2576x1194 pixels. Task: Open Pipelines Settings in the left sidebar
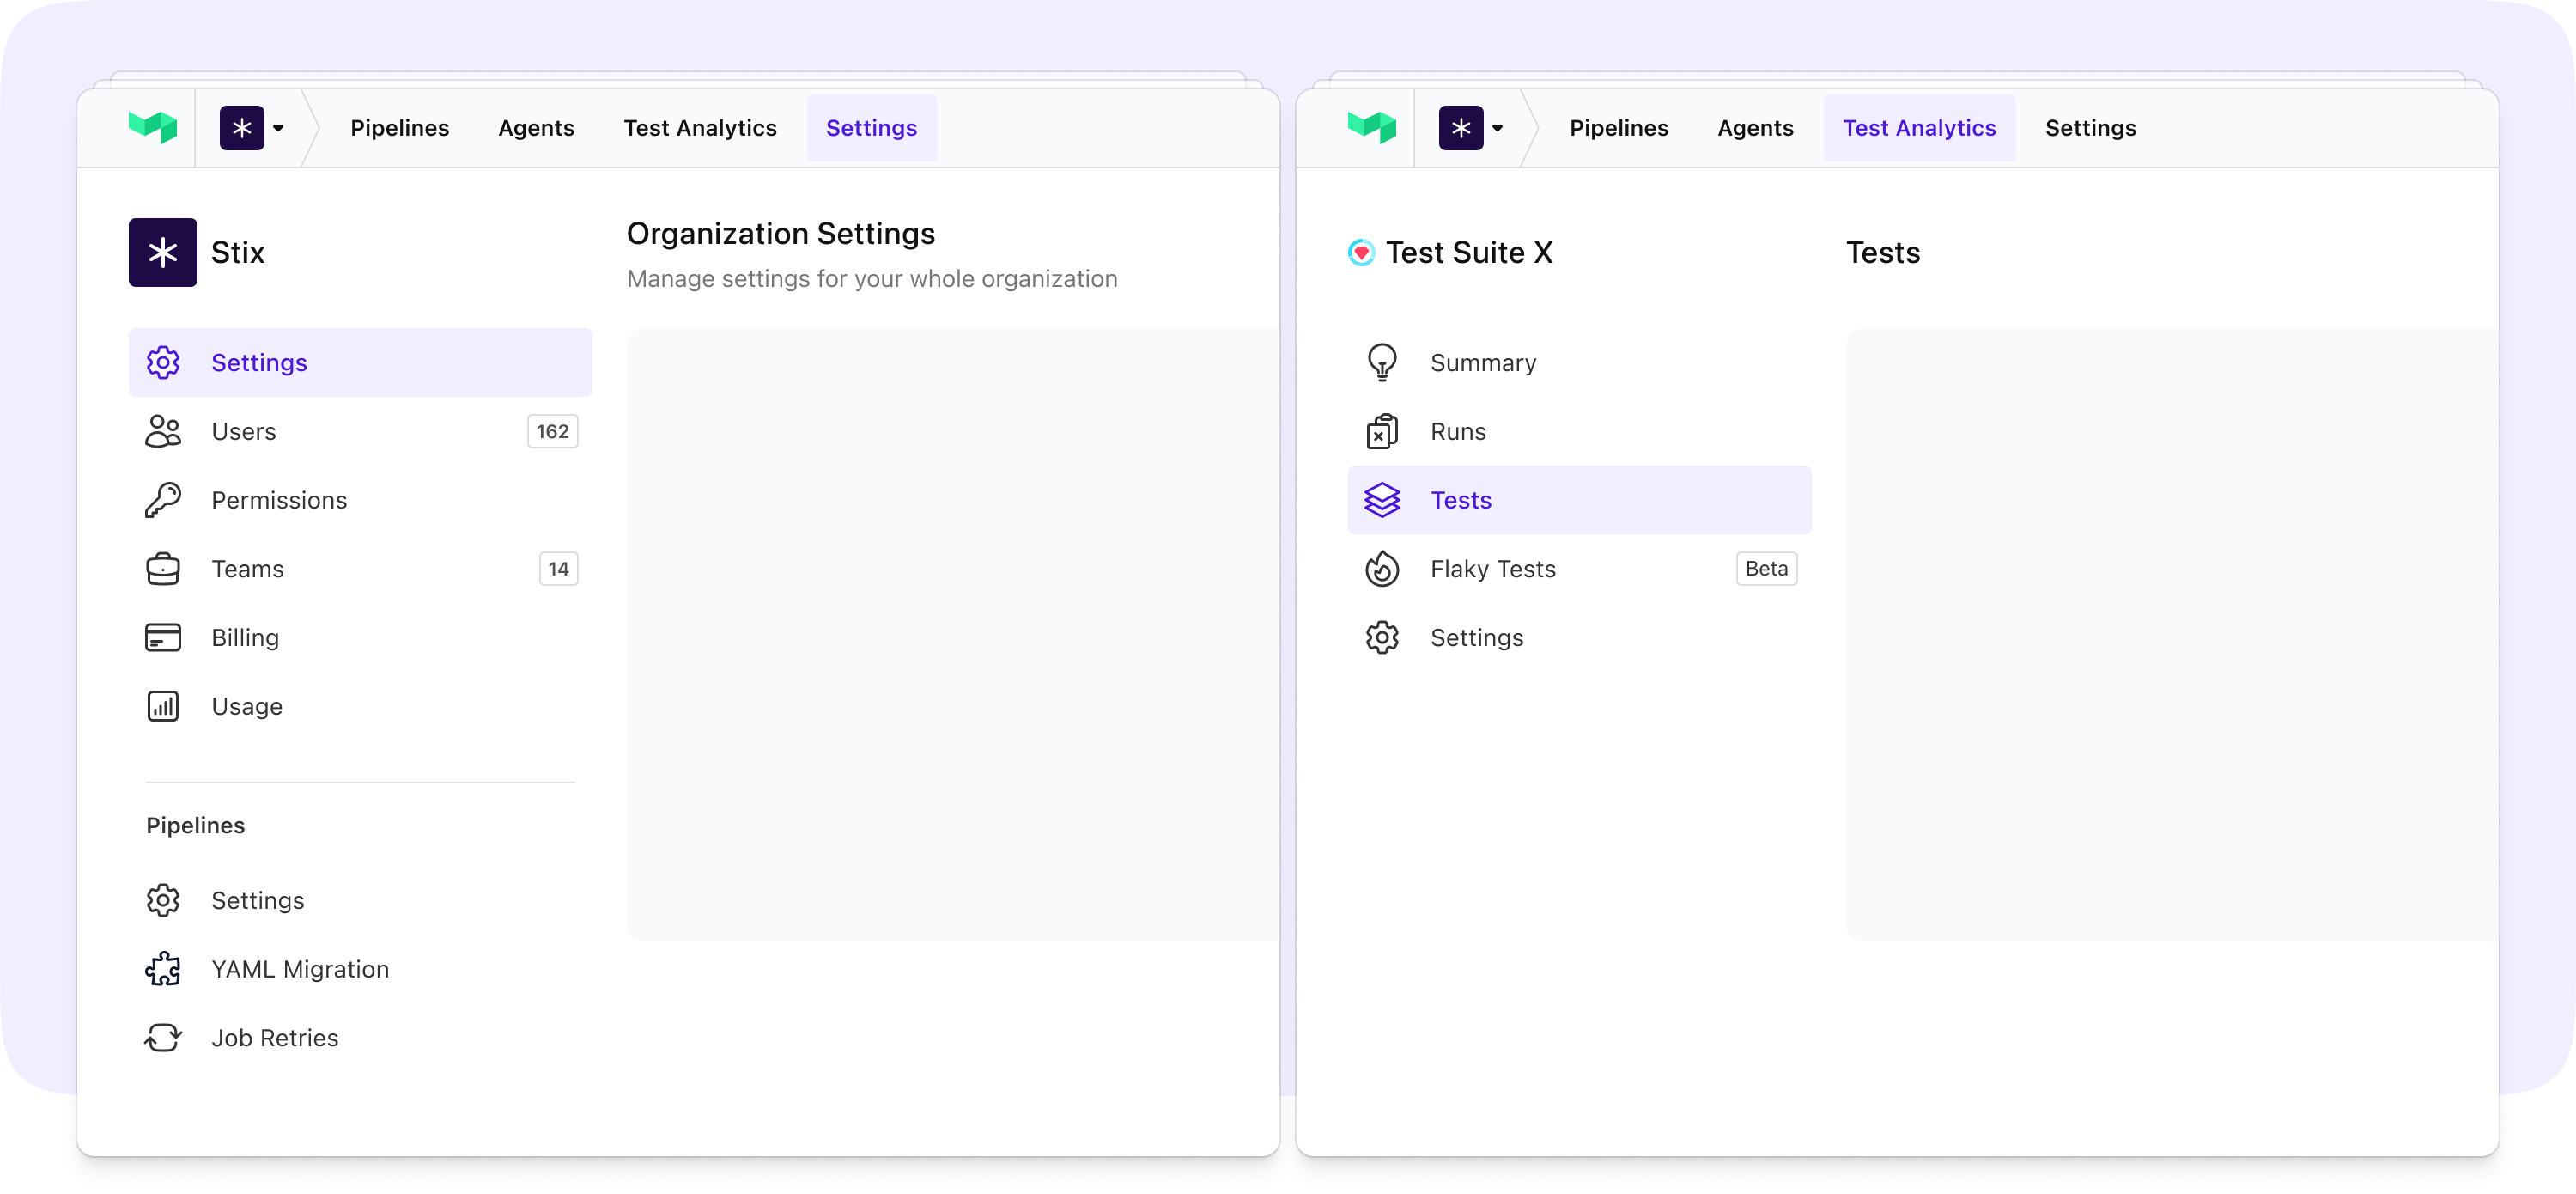258,900
